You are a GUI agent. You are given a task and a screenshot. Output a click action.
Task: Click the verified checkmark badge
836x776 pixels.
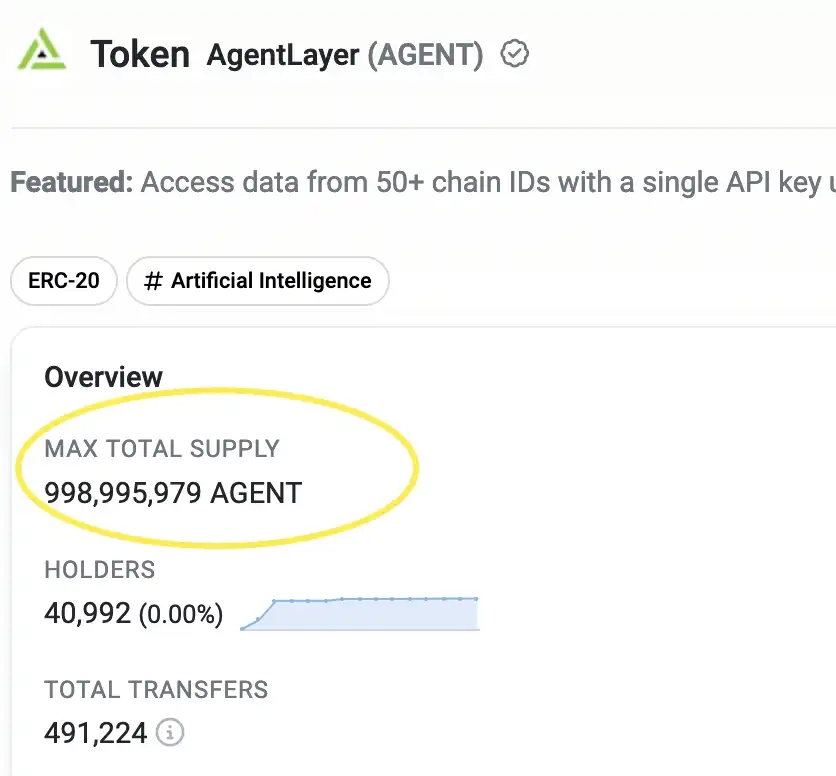click(514, 54)
